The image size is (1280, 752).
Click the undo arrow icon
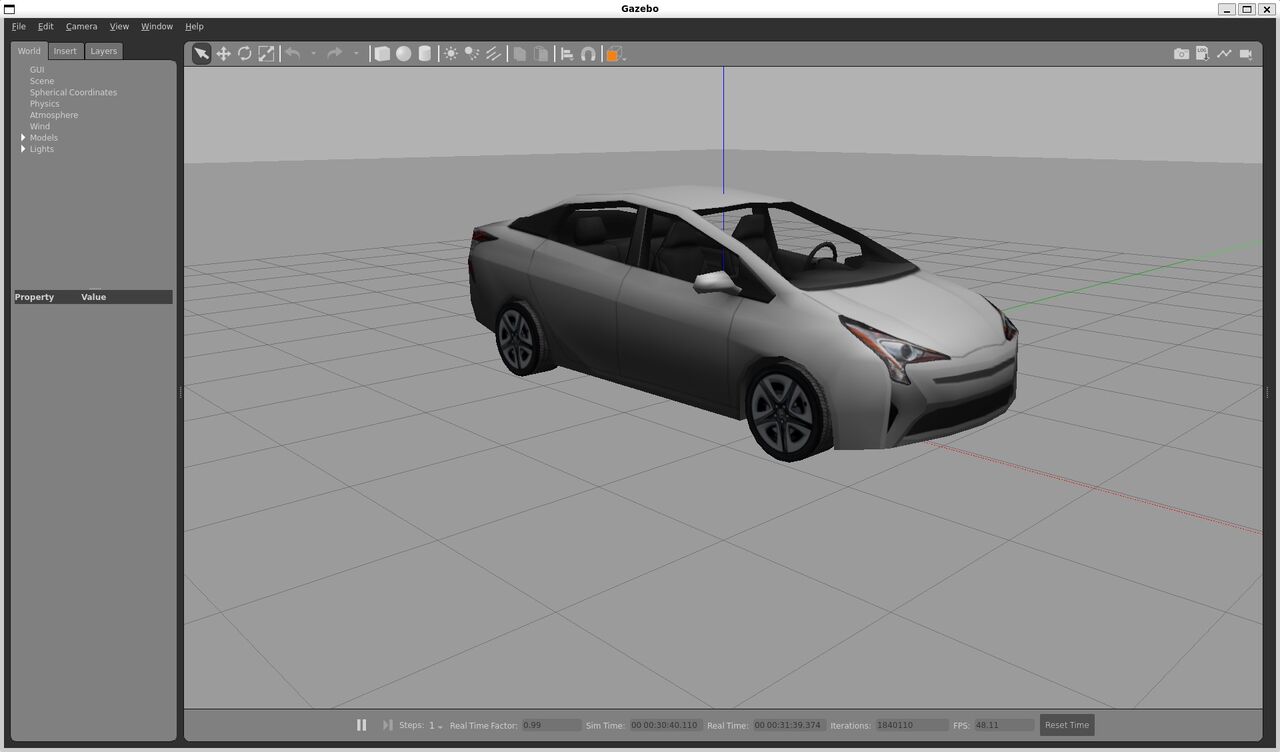[x=293, y=54]
